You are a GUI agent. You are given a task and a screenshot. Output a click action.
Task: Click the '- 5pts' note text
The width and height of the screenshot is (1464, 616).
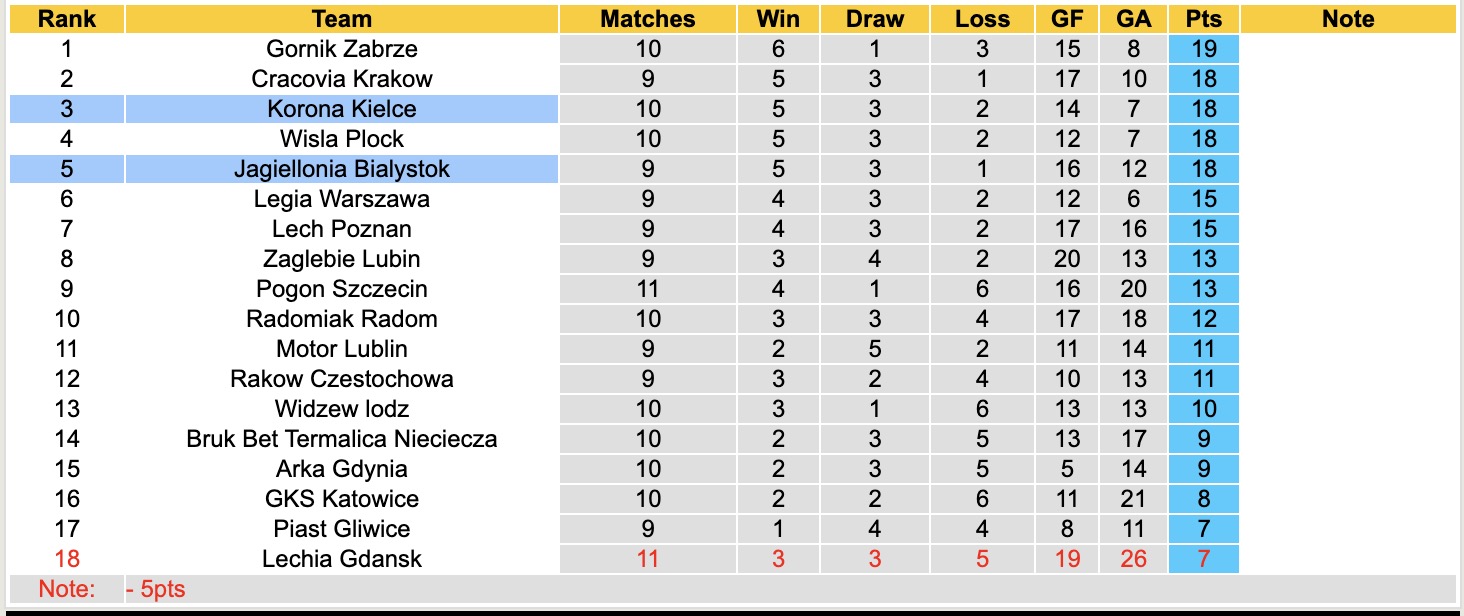156,589
